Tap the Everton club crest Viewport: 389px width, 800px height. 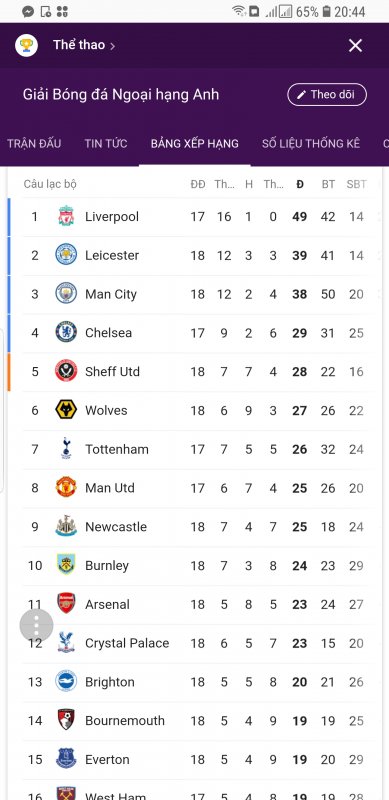point(66,759)
